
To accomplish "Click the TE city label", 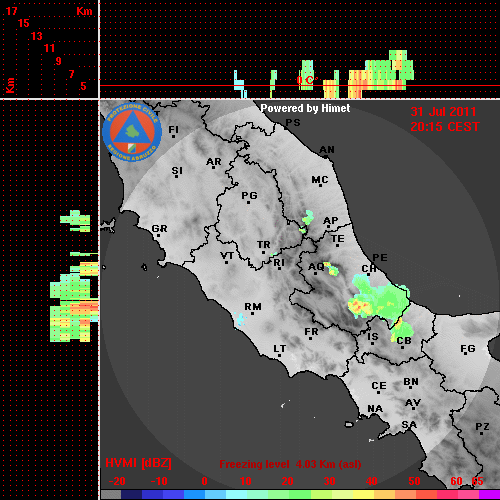I will point(338,239).
